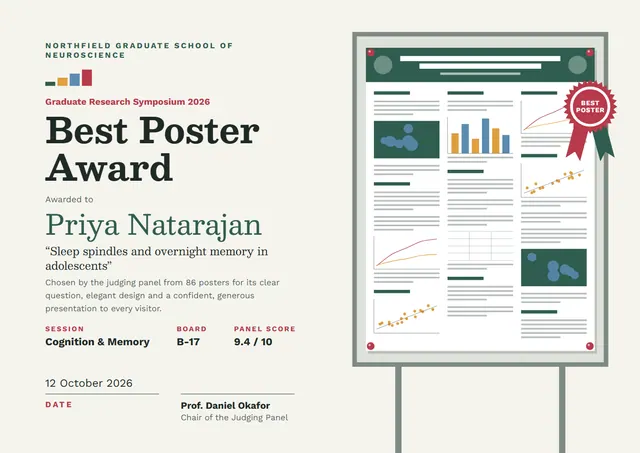The width and height of the screenshot is (640, 453).
Task: Click the "DATE" label
Action: pyautogui.click(x=59, y=404)
